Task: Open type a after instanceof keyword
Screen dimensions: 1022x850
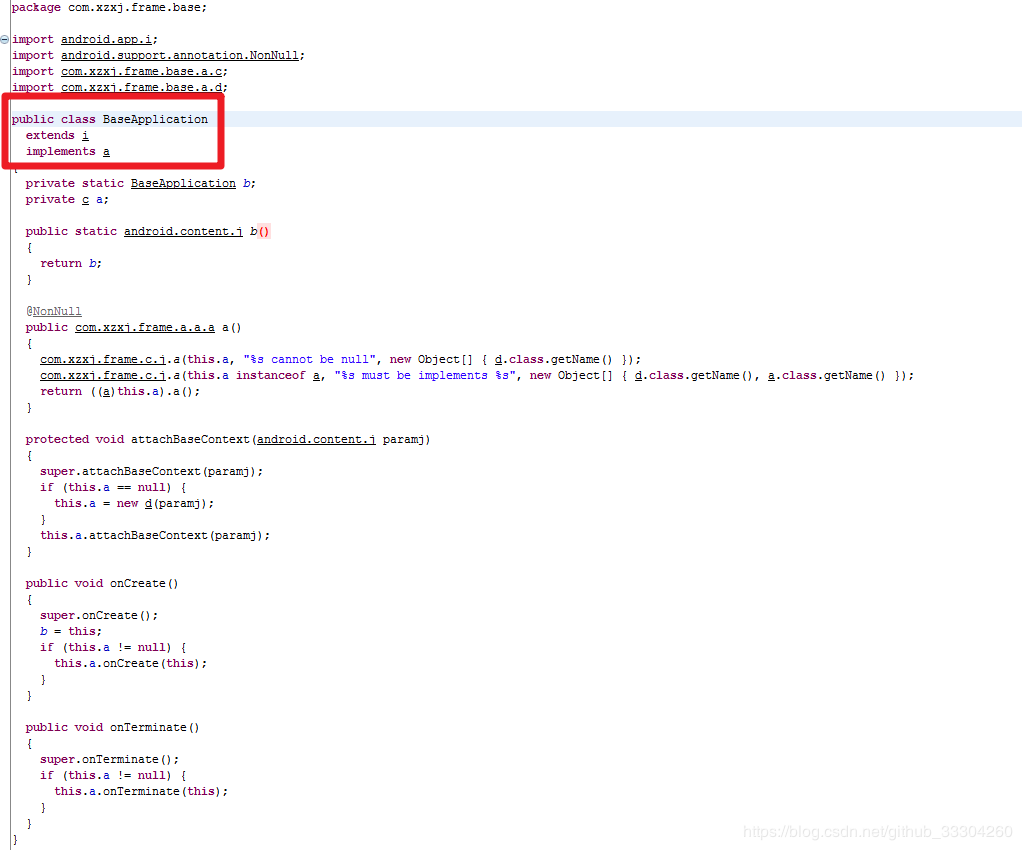Action: (316, 375)
